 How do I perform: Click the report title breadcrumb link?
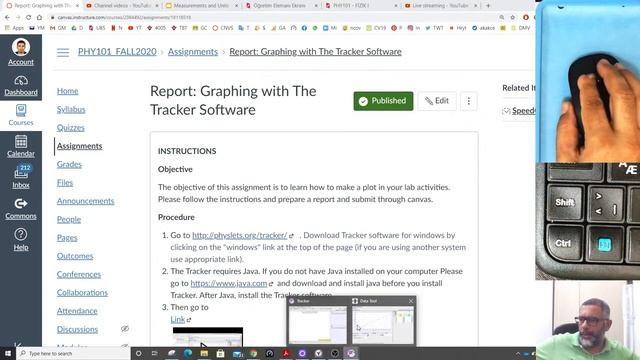(315, 52)
